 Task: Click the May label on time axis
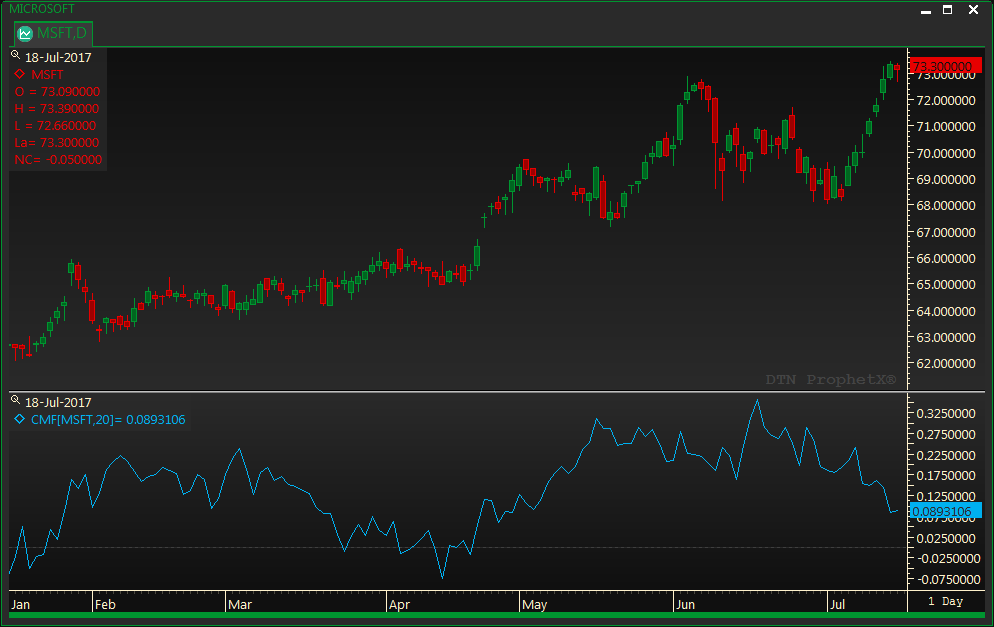(534, 605)
